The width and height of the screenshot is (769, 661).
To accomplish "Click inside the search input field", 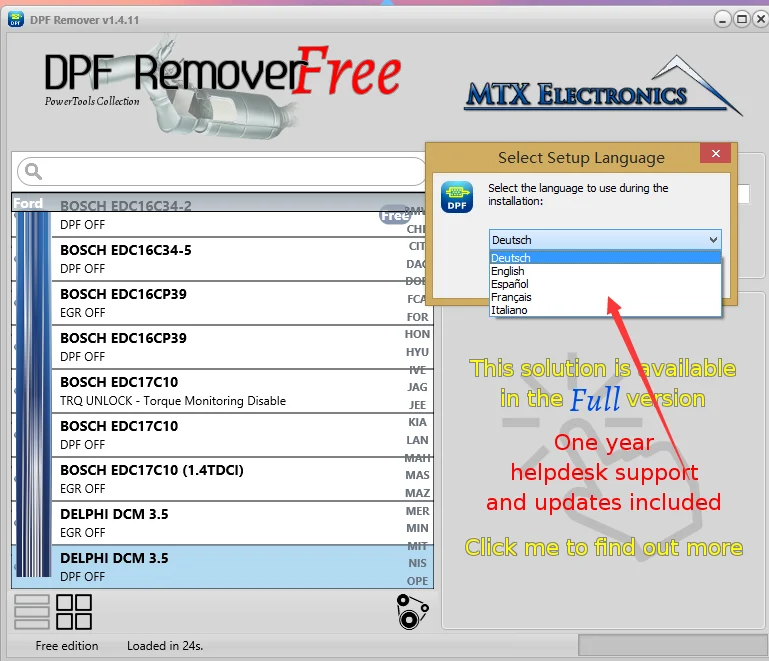I will [x=222, y=171].
